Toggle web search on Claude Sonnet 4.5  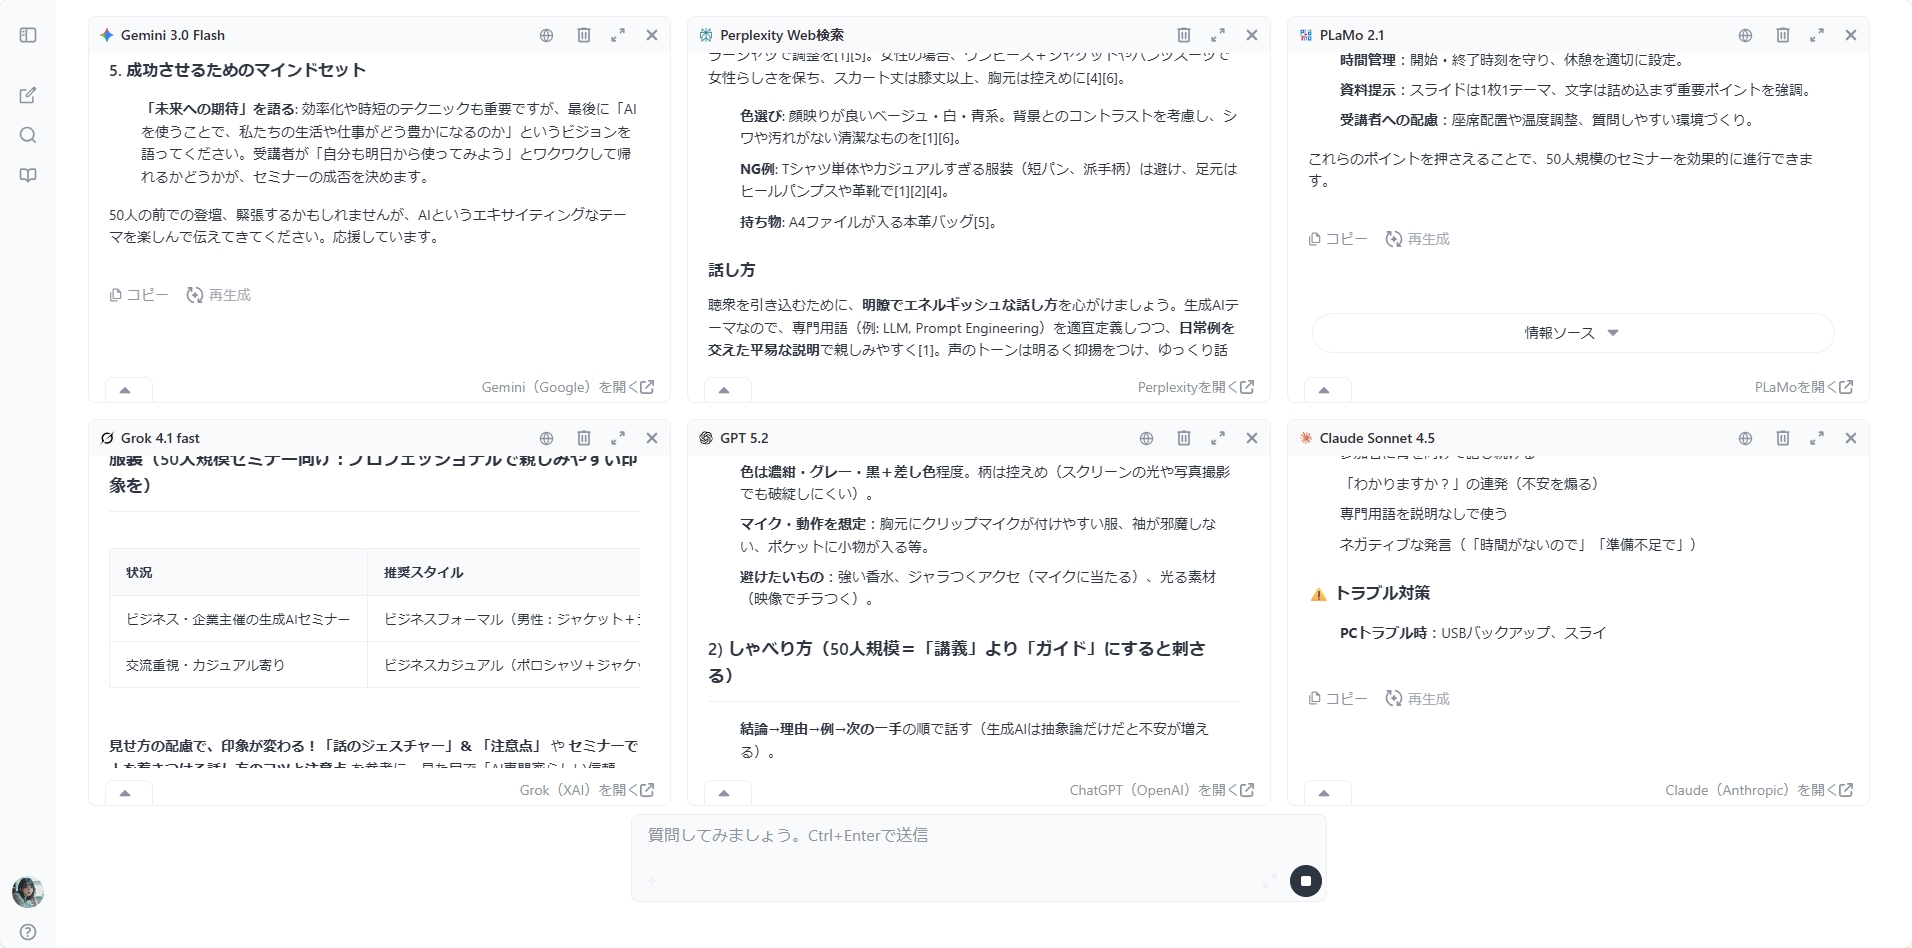(x=1745, y=438)
